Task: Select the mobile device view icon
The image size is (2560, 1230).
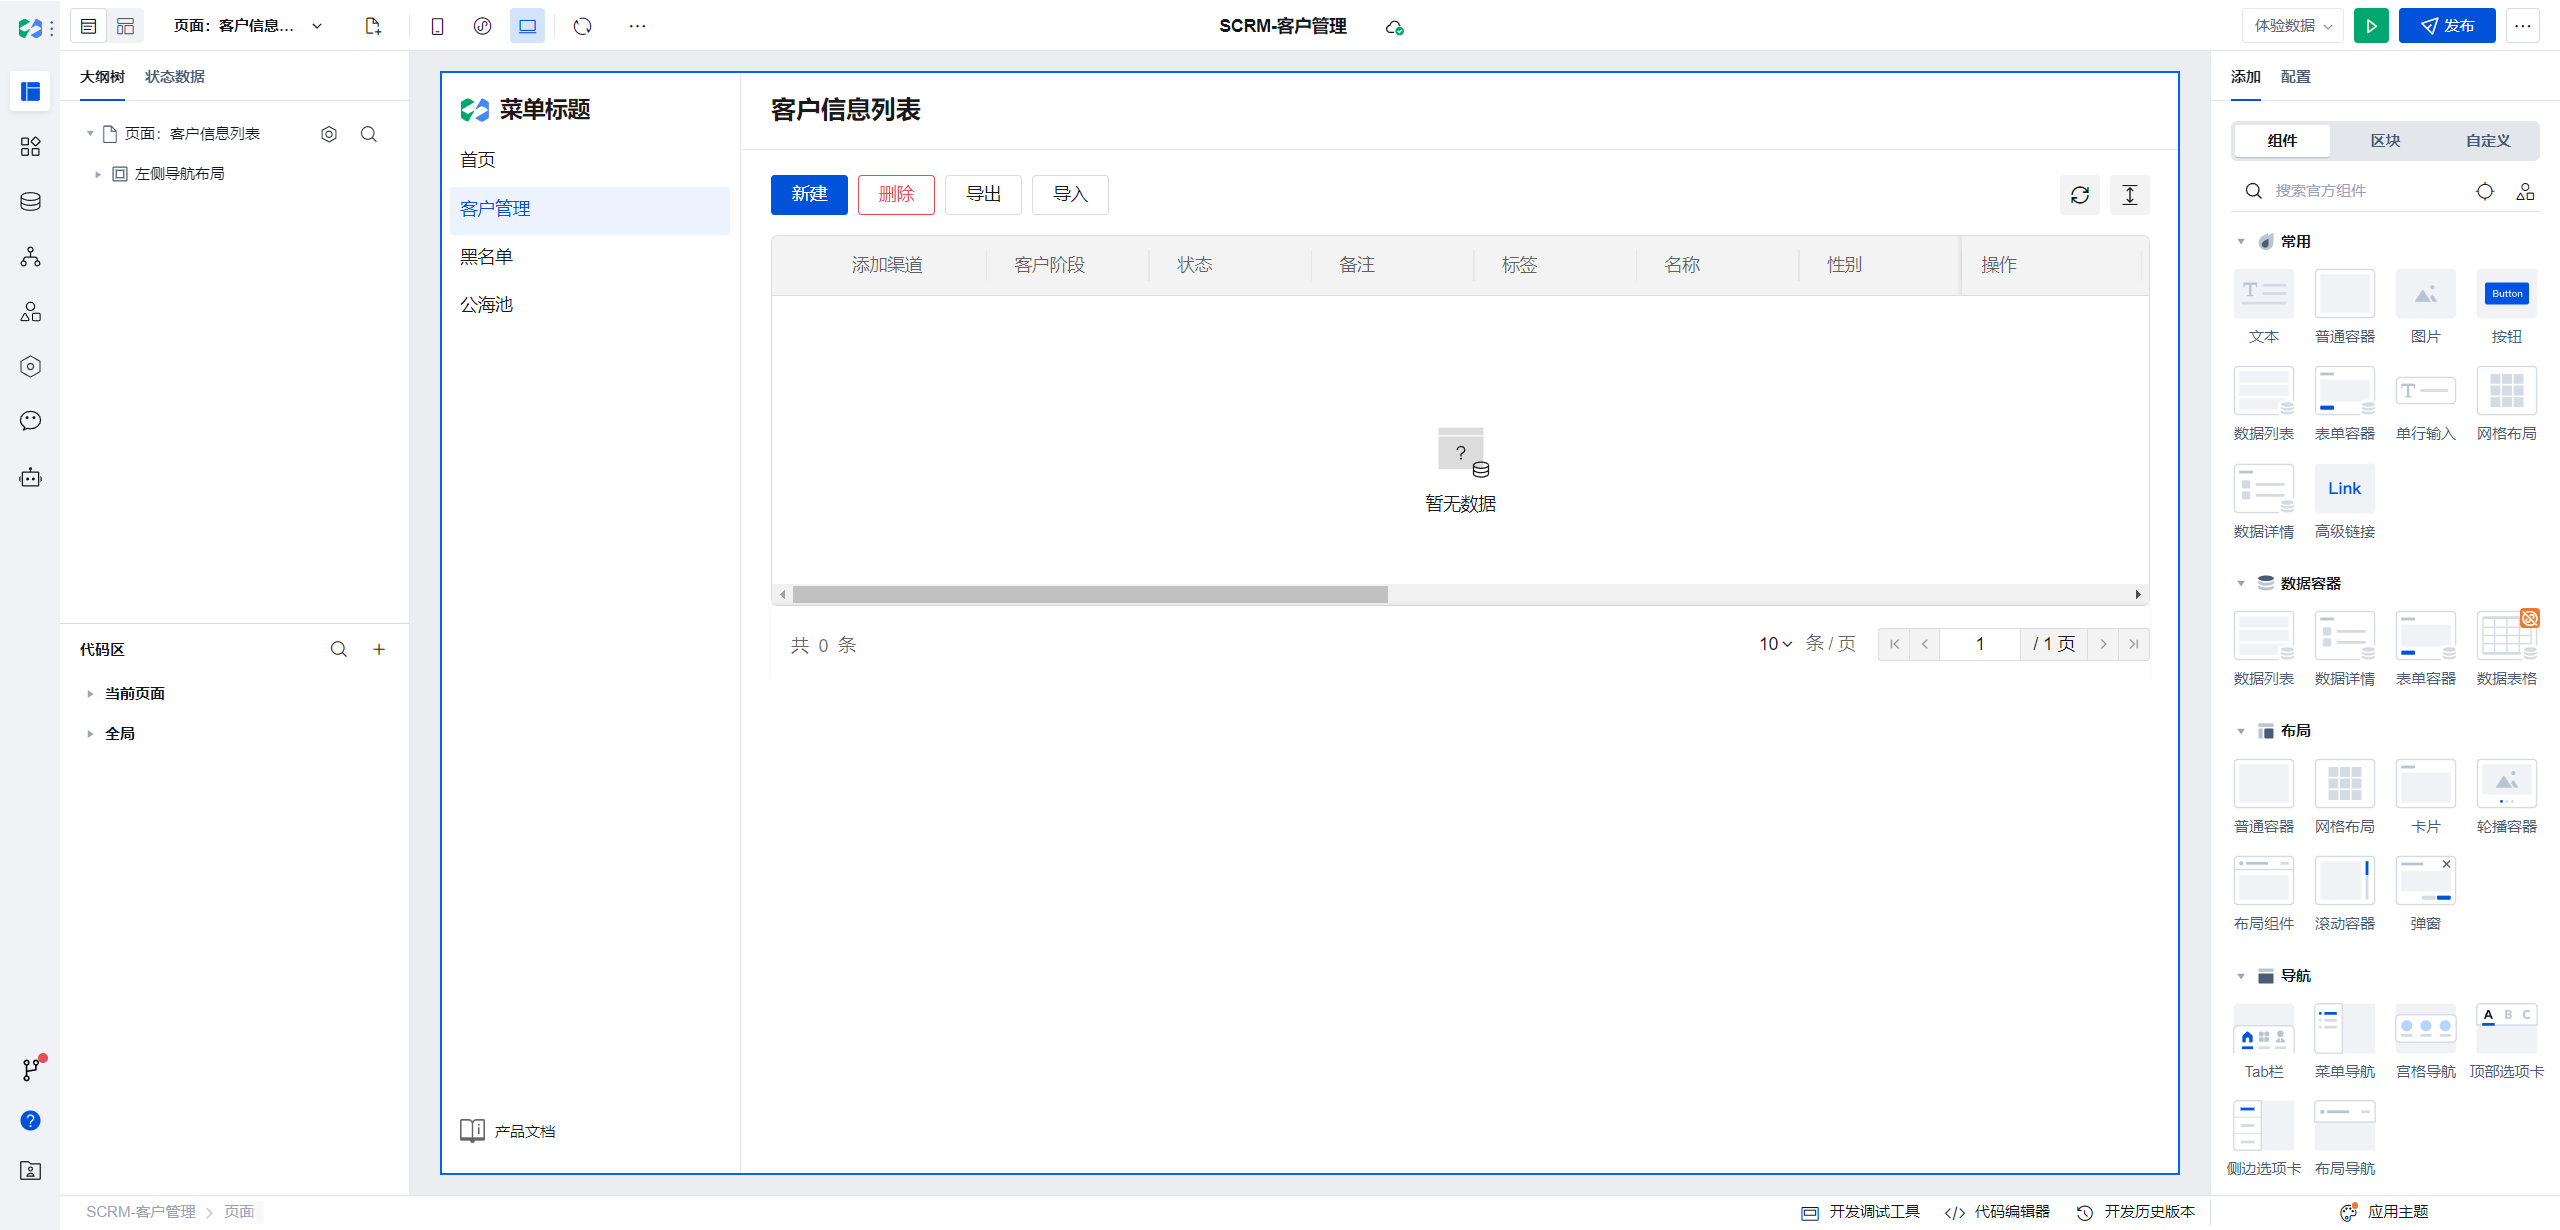Action: (437, 26)
